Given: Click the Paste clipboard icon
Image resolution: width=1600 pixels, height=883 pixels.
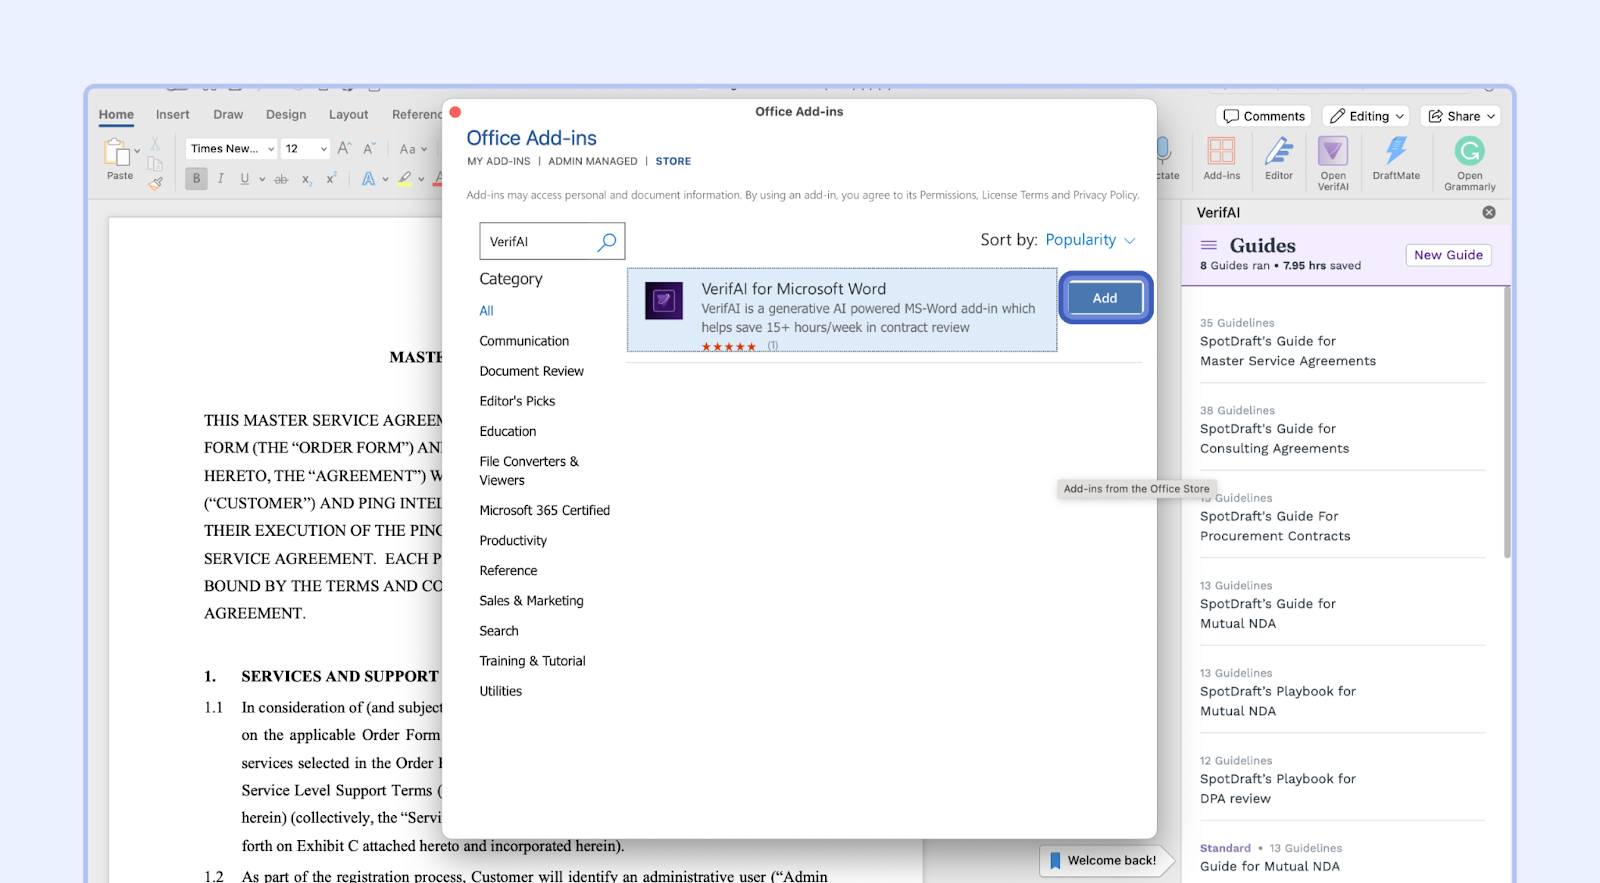Looking at the screenshot, I should point(118,153).
